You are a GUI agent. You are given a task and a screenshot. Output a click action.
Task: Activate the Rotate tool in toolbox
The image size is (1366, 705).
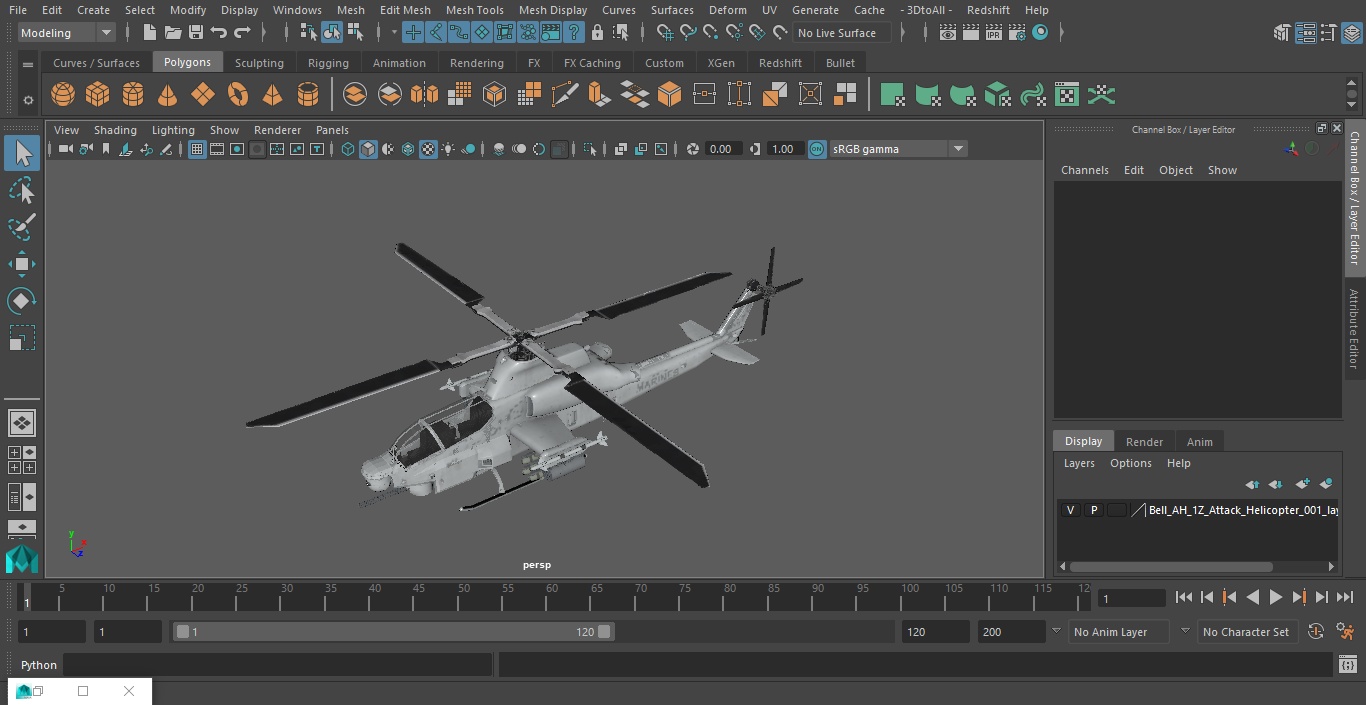pos(21,301)
